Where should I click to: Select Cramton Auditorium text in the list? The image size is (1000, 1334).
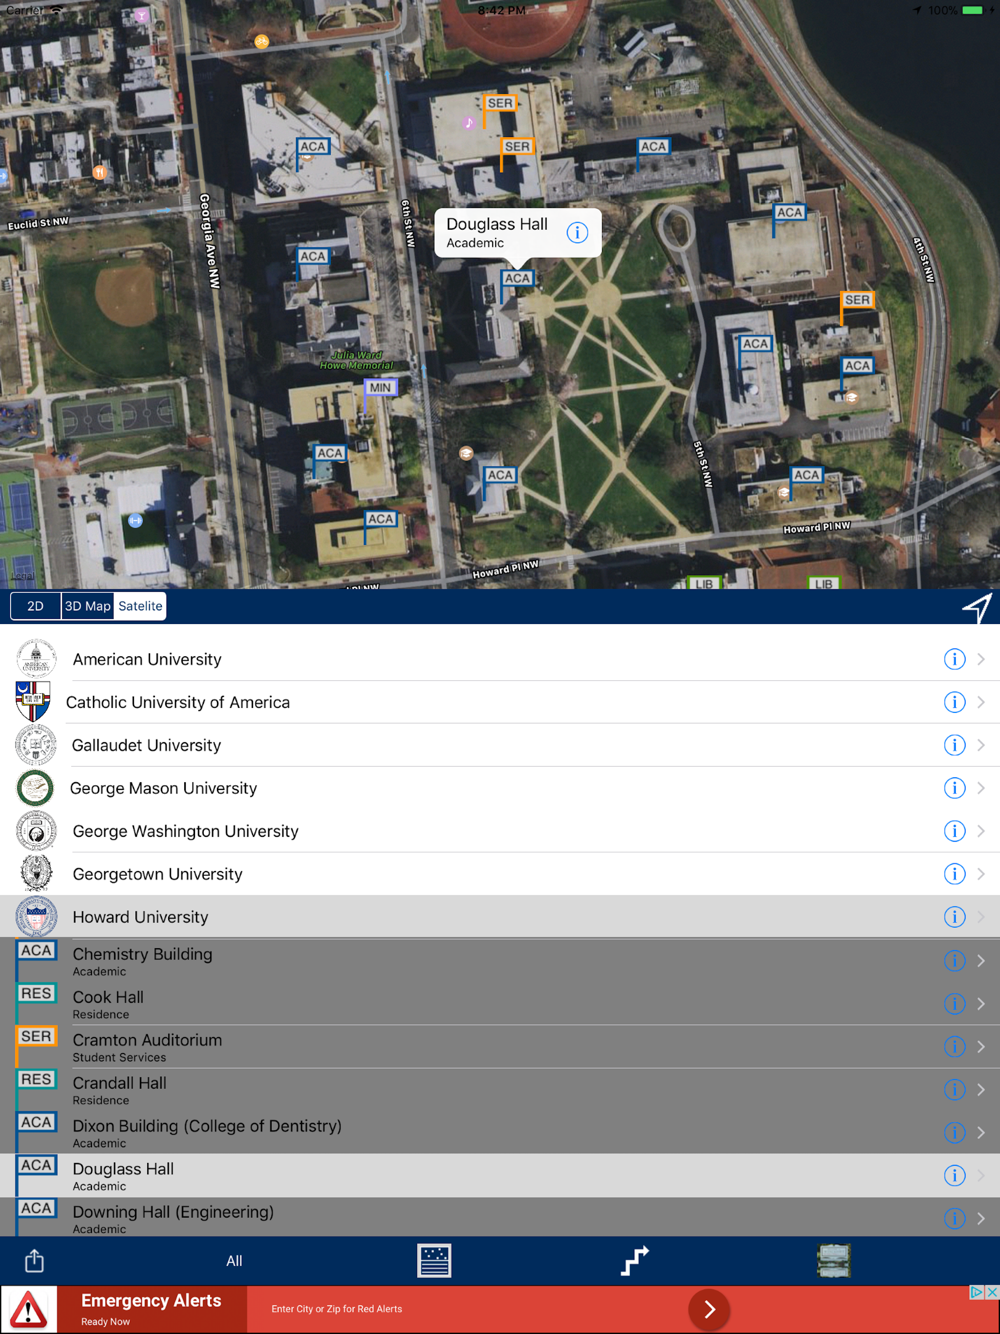147,1040
